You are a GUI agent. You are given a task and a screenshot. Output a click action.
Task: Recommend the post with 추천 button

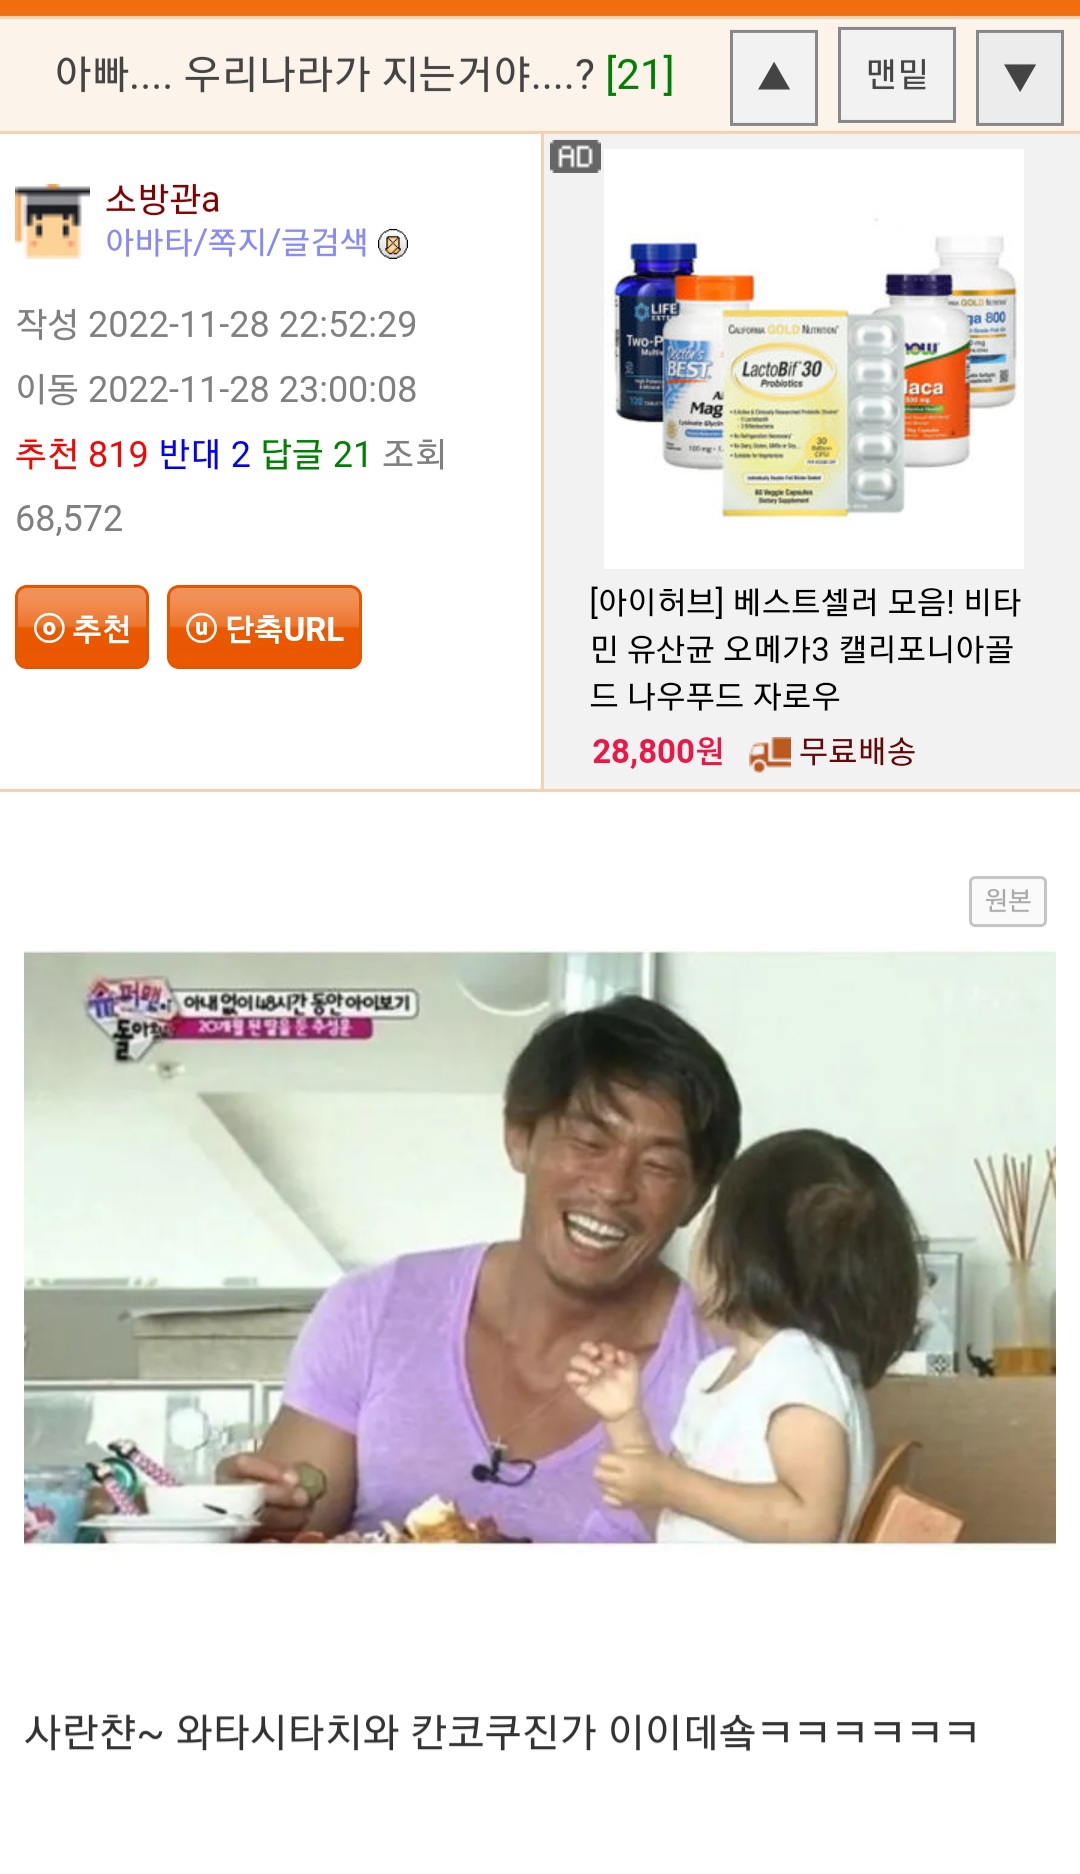click(82, 627)
